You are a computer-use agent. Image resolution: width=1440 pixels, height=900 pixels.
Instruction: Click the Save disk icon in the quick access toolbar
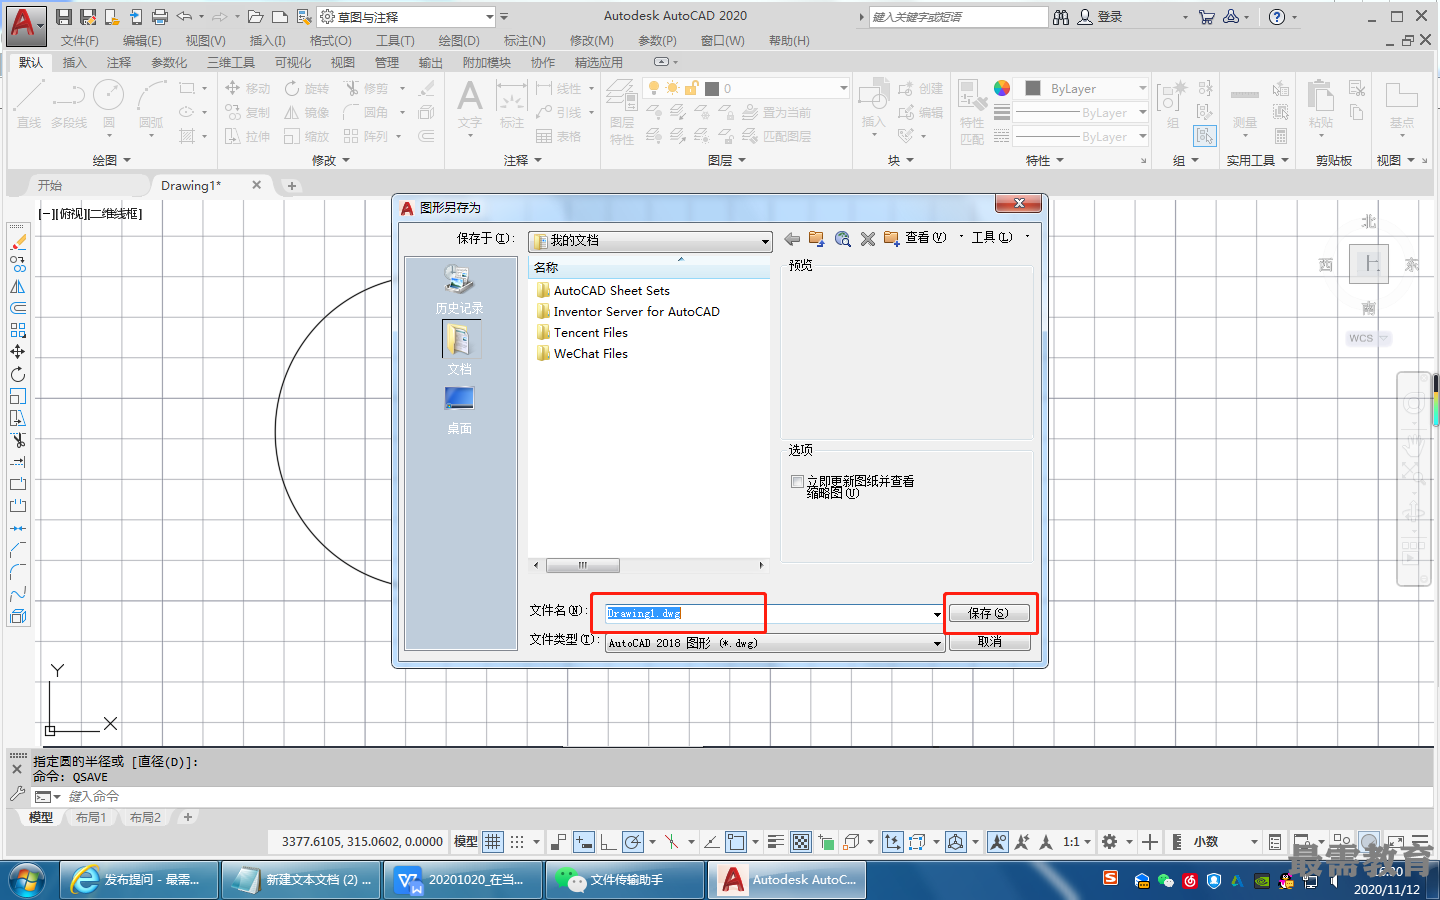tap(64, 17)
